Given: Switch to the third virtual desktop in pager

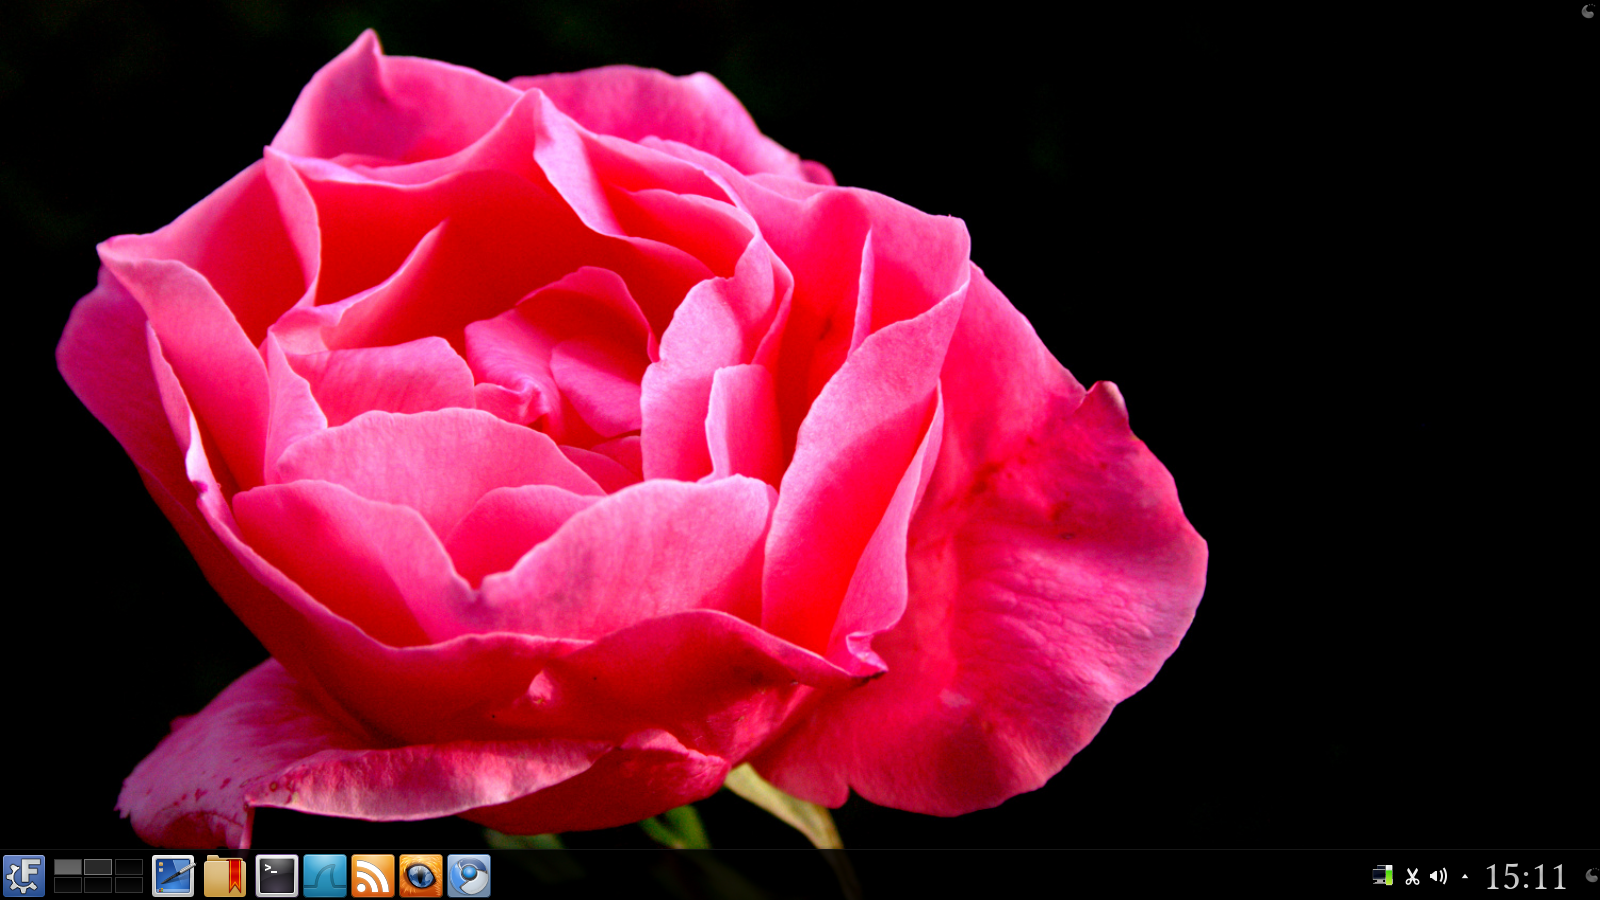Looking at the screenshot, I should pyautogui.click(x=128, y=867).
